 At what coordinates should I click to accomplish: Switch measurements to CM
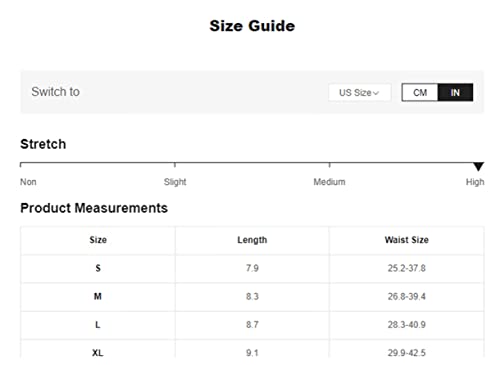pyautogui.click(x=420, y=92)
